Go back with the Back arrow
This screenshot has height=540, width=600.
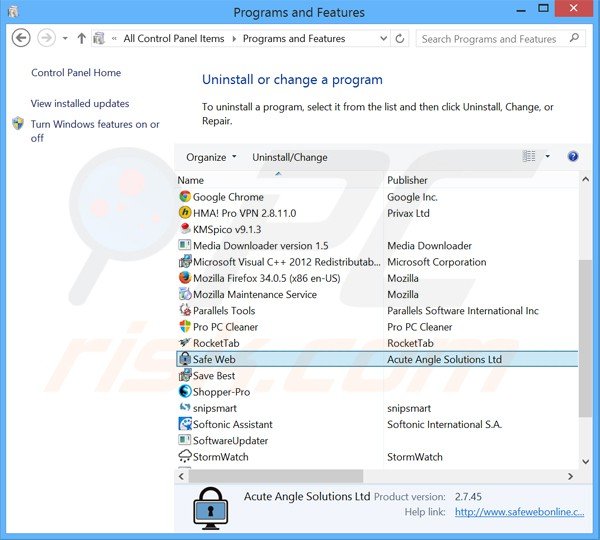pyautogui.click(x=21, y=38)
